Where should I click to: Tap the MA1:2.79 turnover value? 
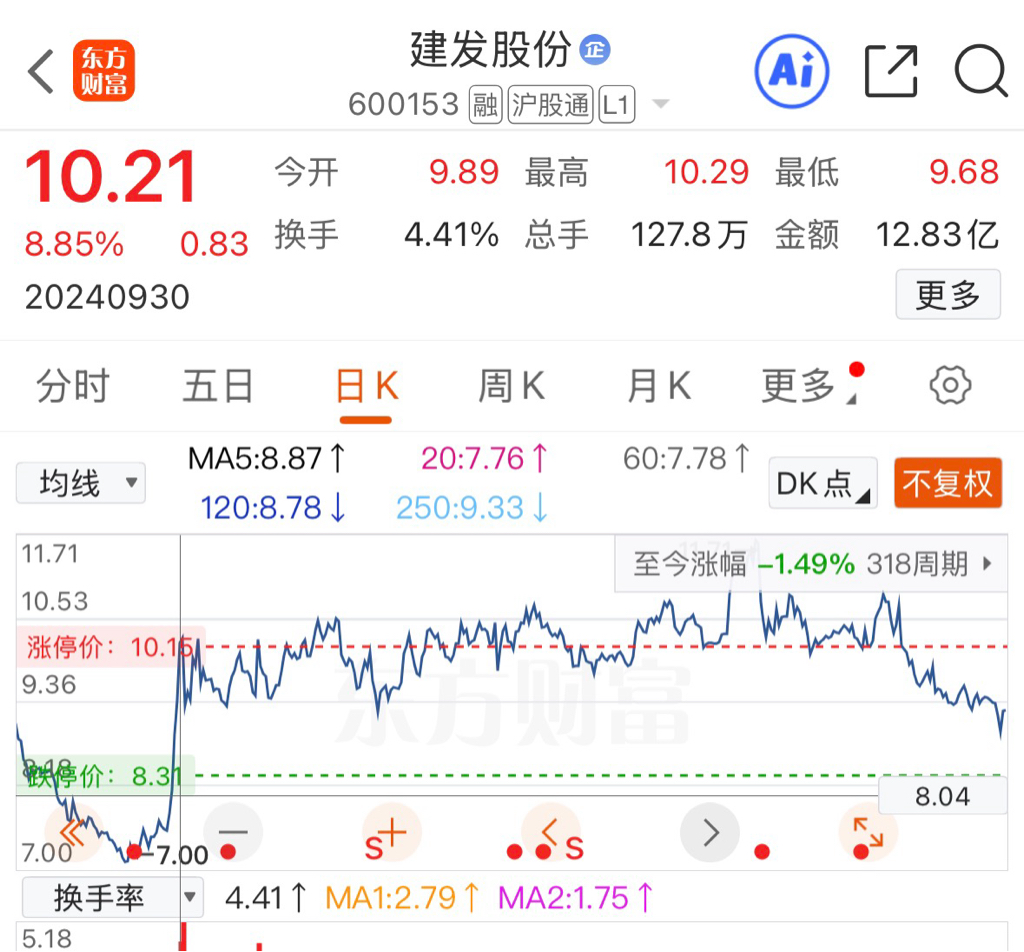pos(402,898)
